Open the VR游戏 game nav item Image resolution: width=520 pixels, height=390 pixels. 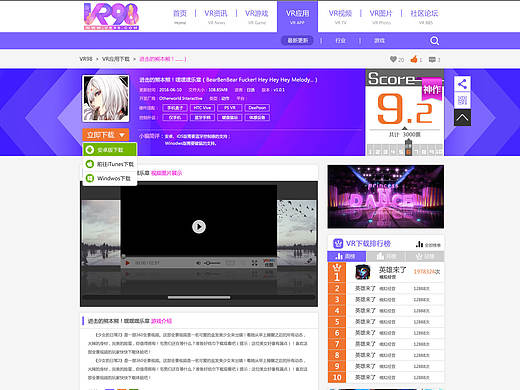pyautogui.click(x=257, y=16)
